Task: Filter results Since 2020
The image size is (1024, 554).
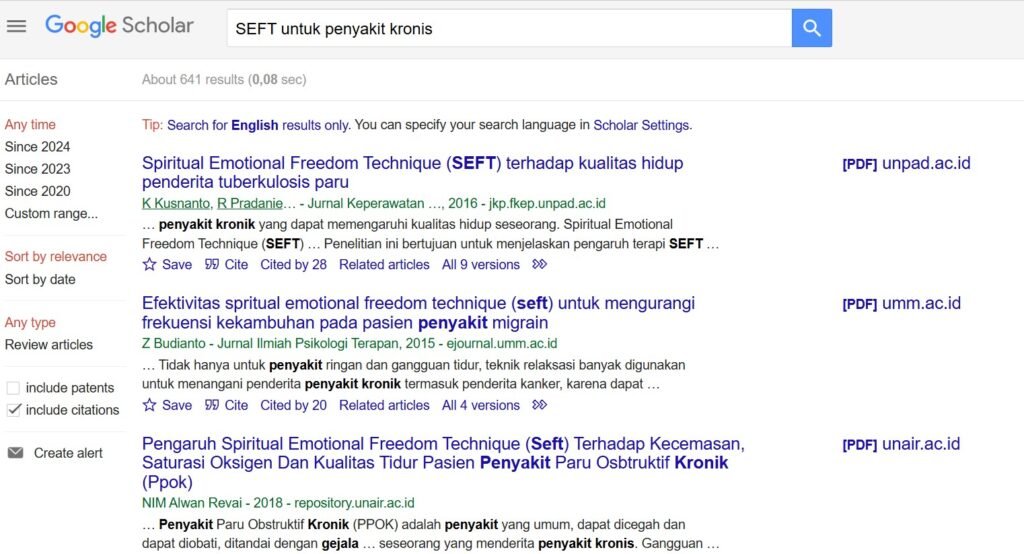Action: click(37, 191)
